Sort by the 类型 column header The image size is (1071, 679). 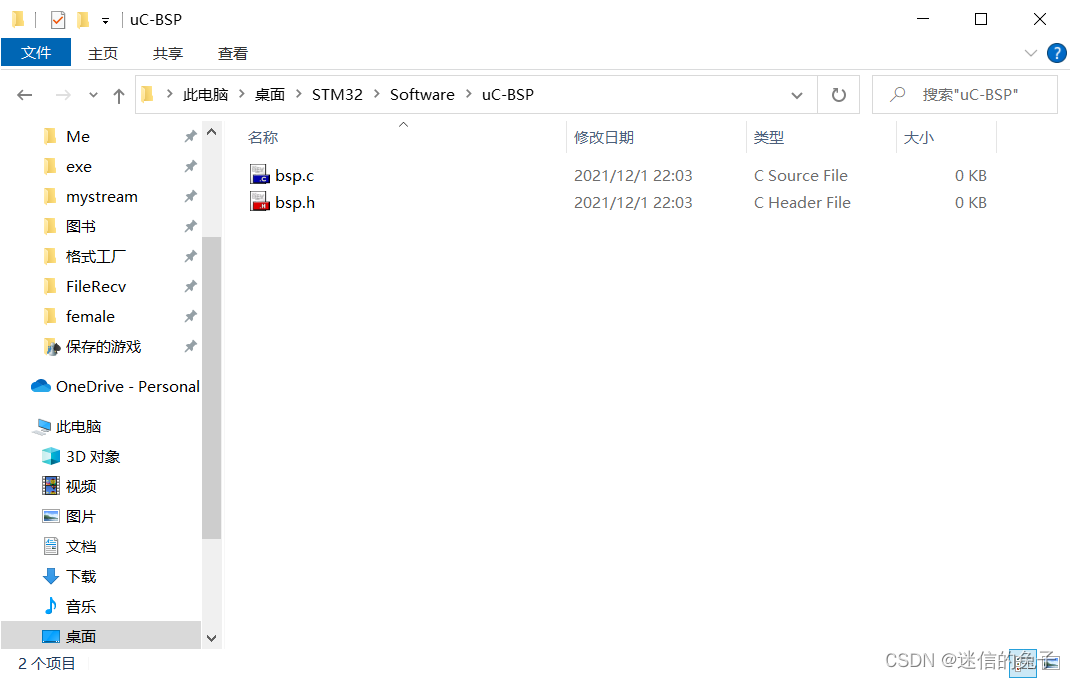point(768,137)
